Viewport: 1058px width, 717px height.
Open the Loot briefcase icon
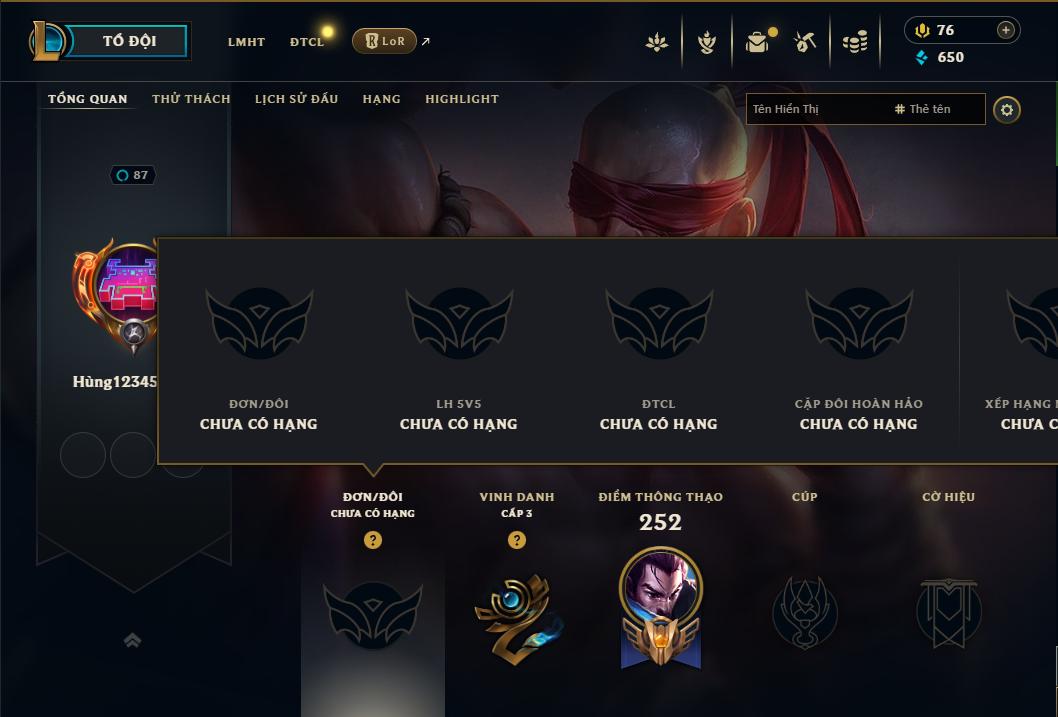click(758, 42)
